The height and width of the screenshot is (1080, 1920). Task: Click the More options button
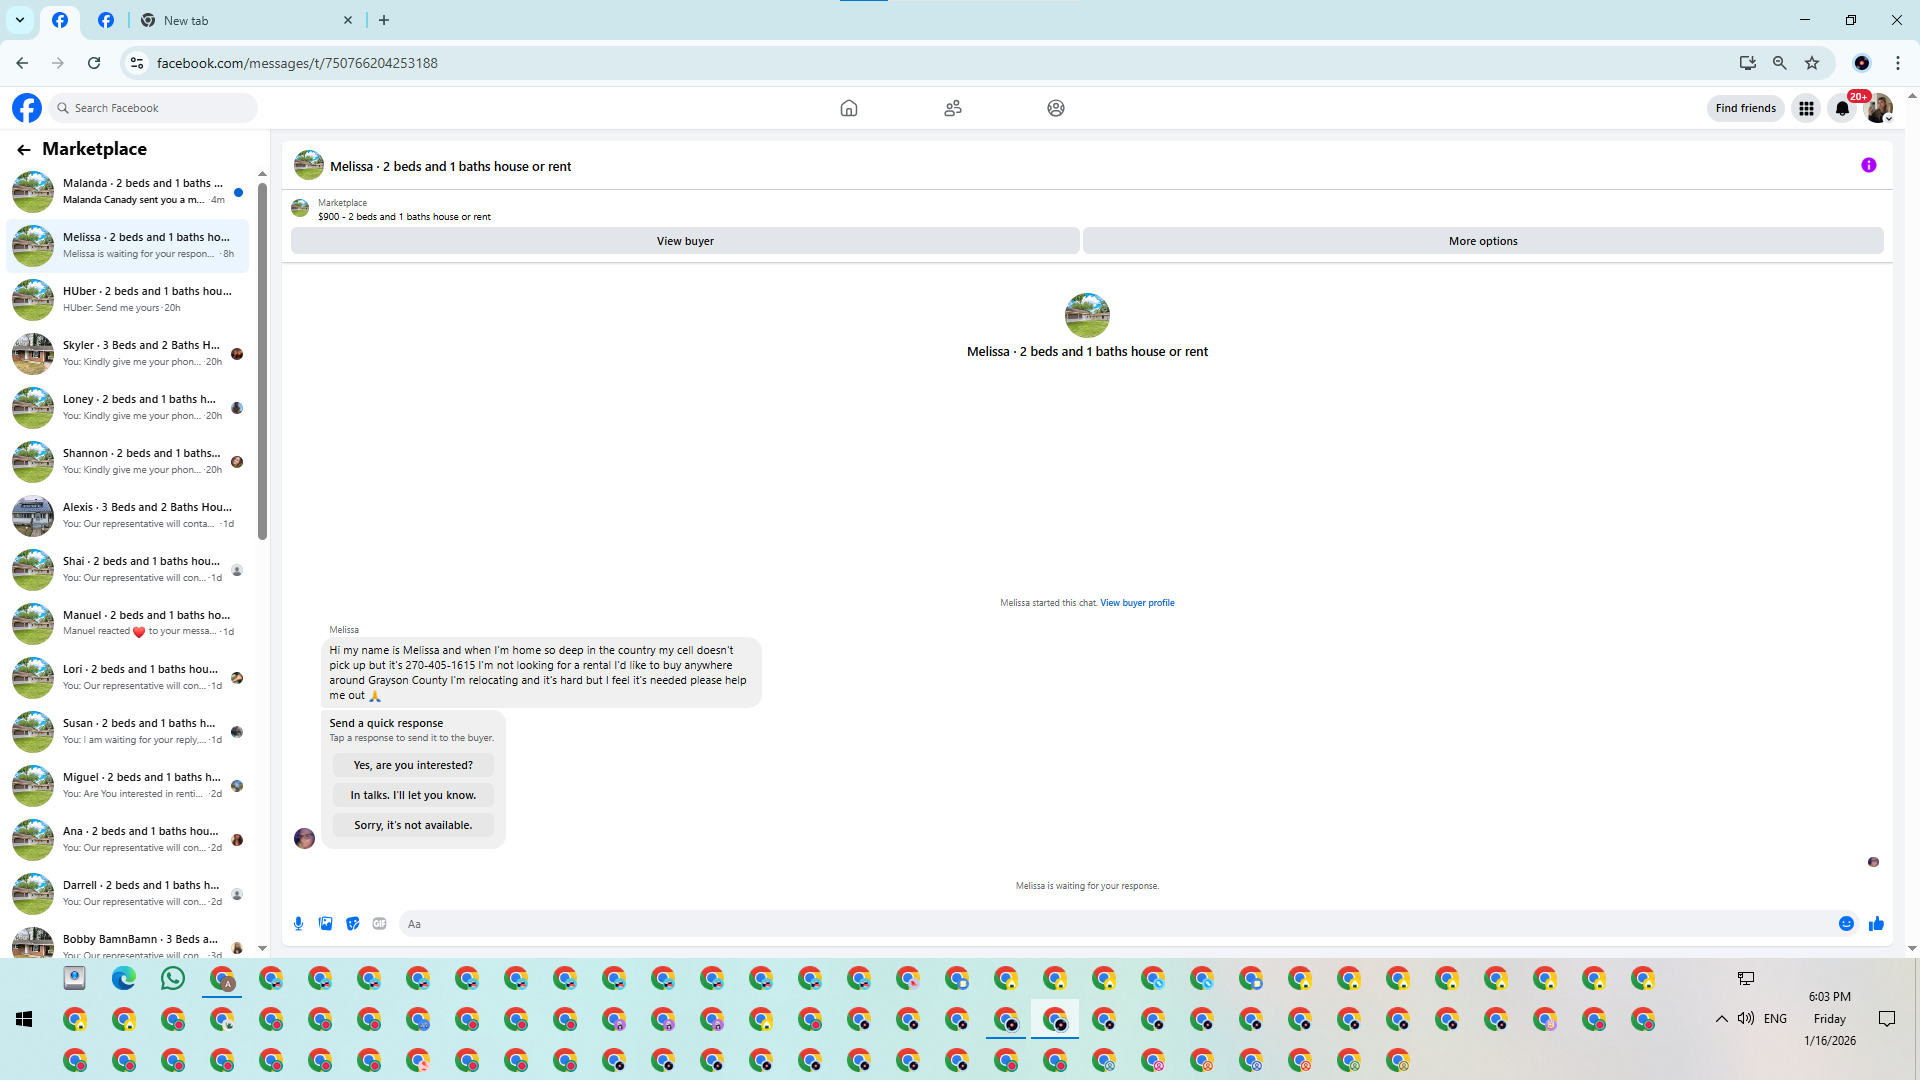(x=1483, y=241)
